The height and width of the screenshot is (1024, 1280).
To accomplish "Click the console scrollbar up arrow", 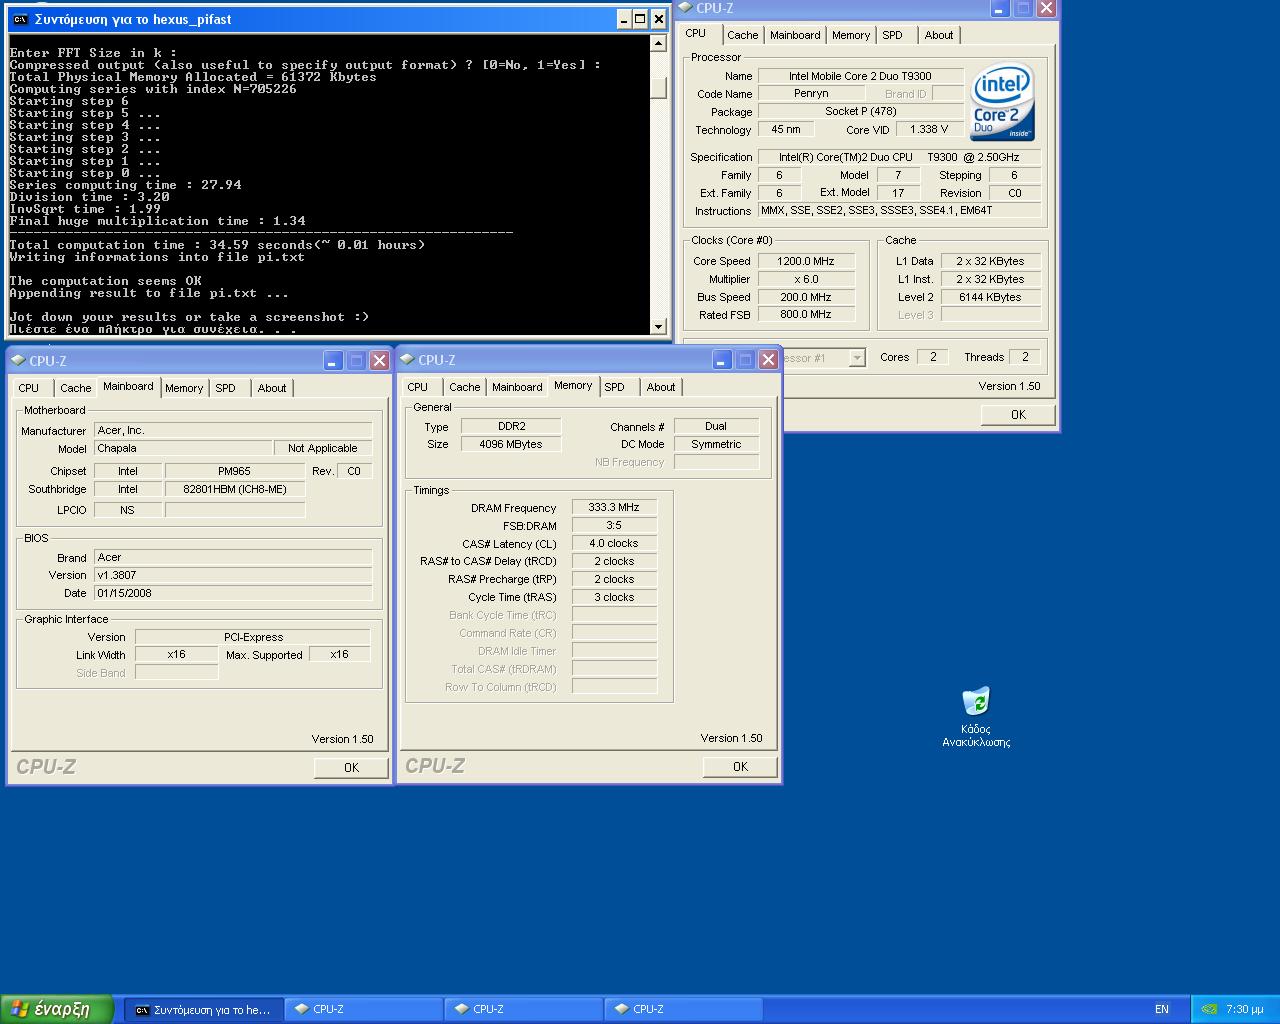I will point(658,43).
